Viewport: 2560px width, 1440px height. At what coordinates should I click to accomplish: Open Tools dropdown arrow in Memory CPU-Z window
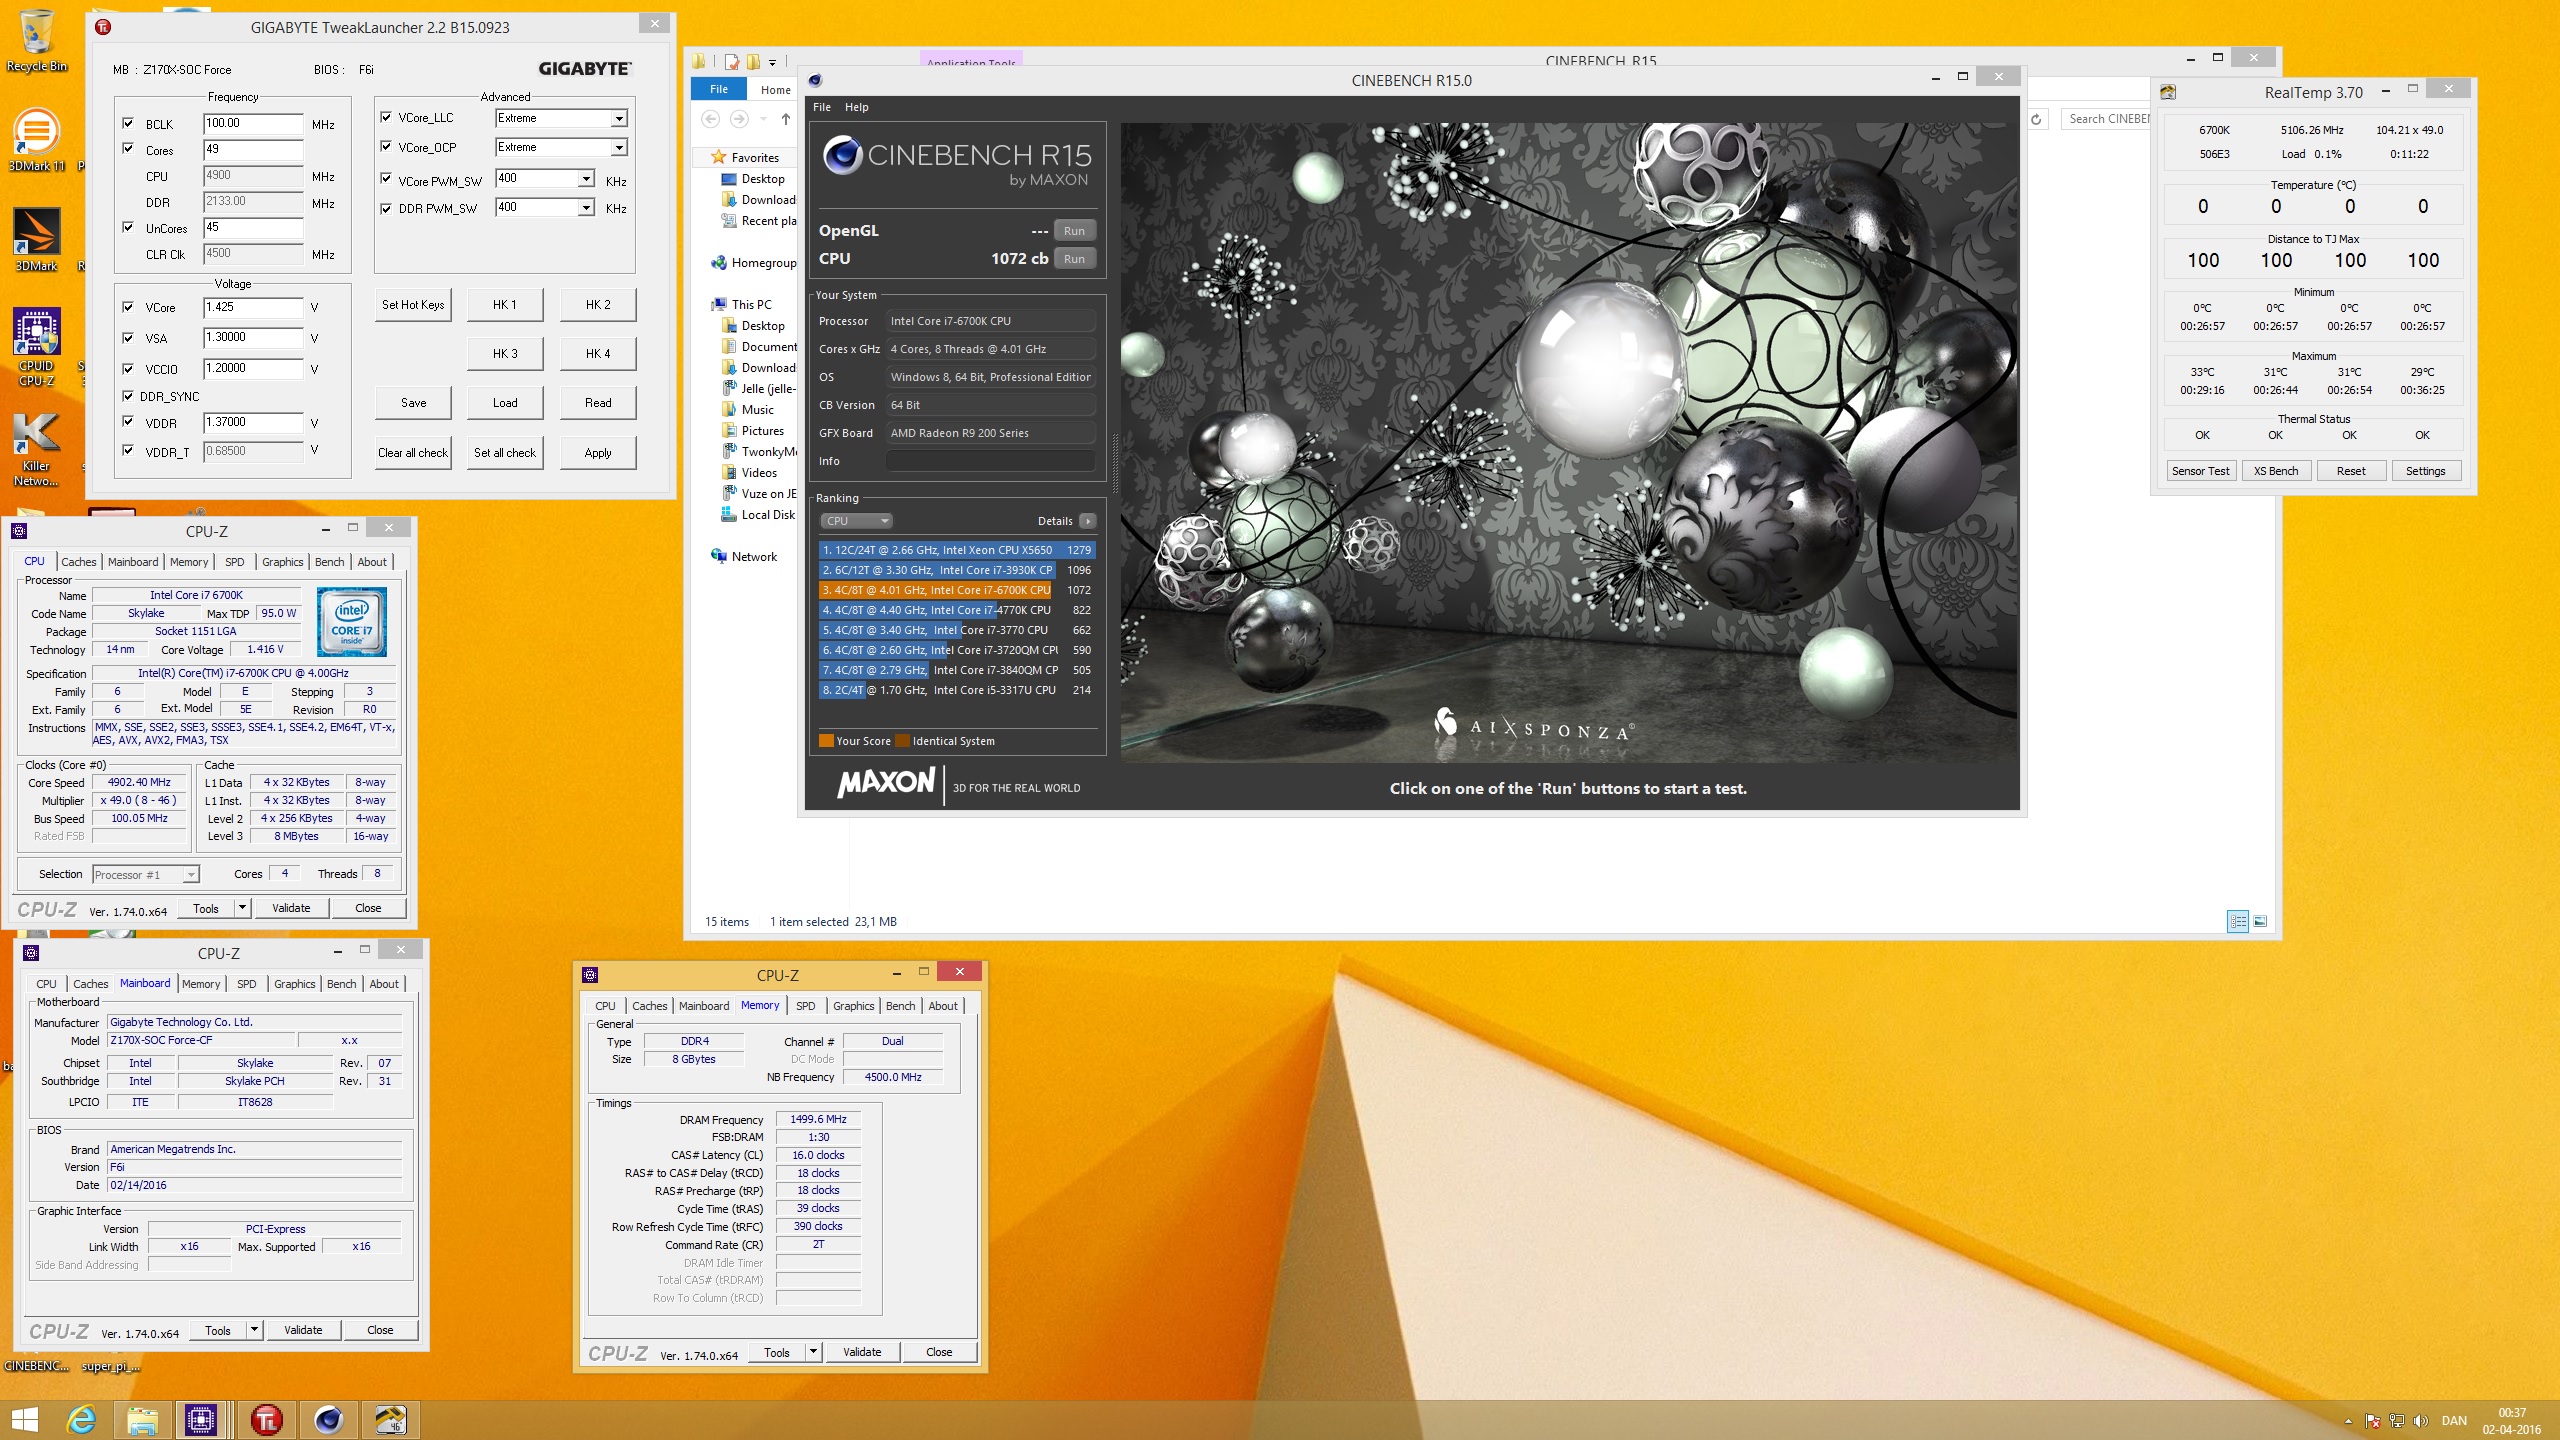[813, 1352]
